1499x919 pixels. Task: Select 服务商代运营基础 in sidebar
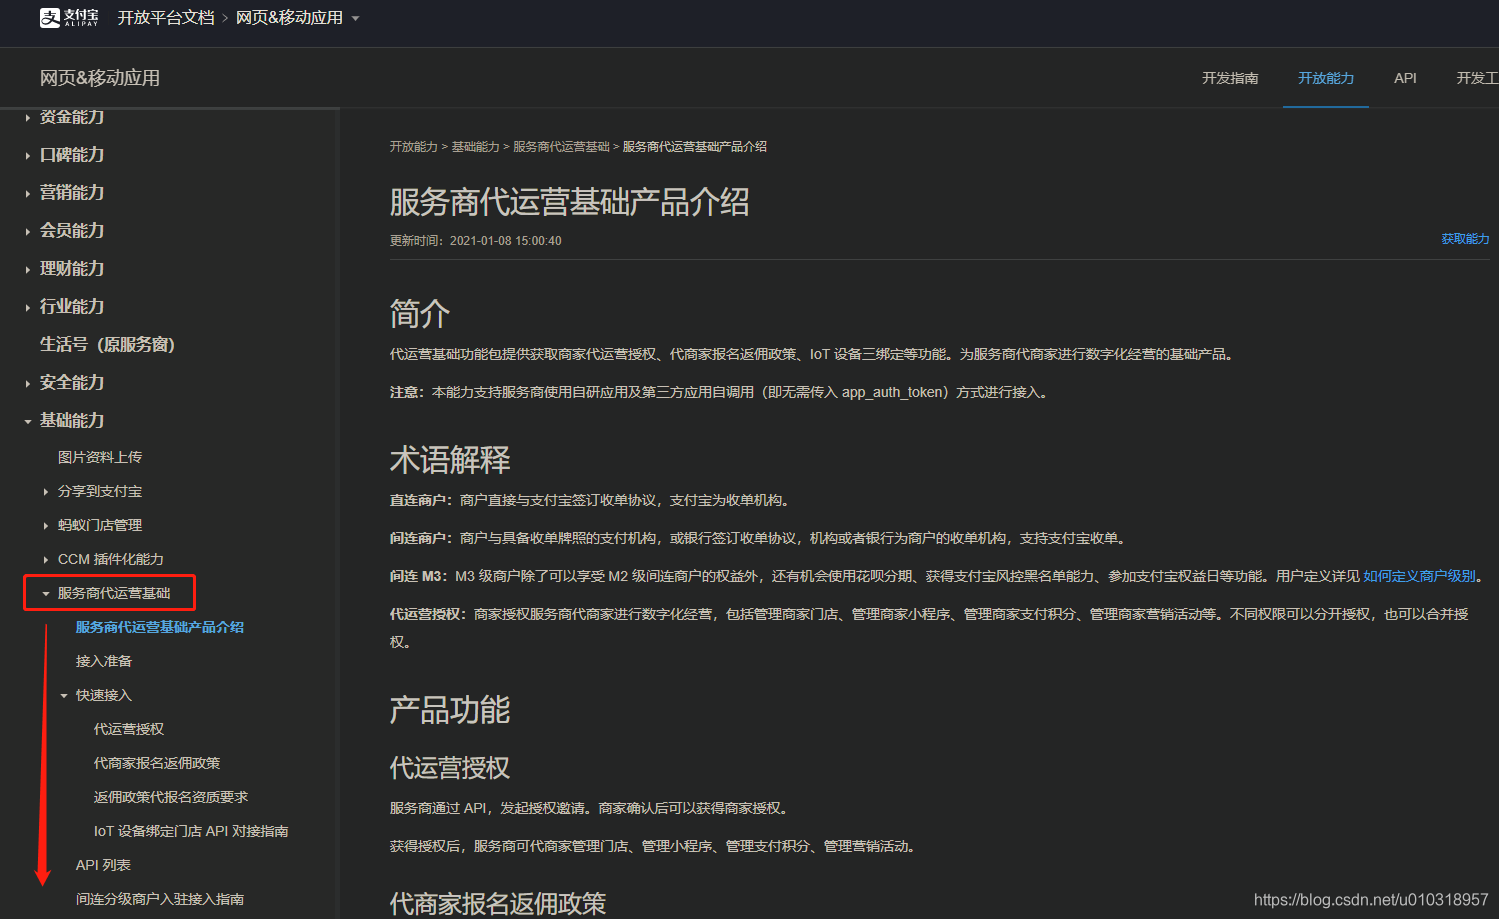click(114, 593)
